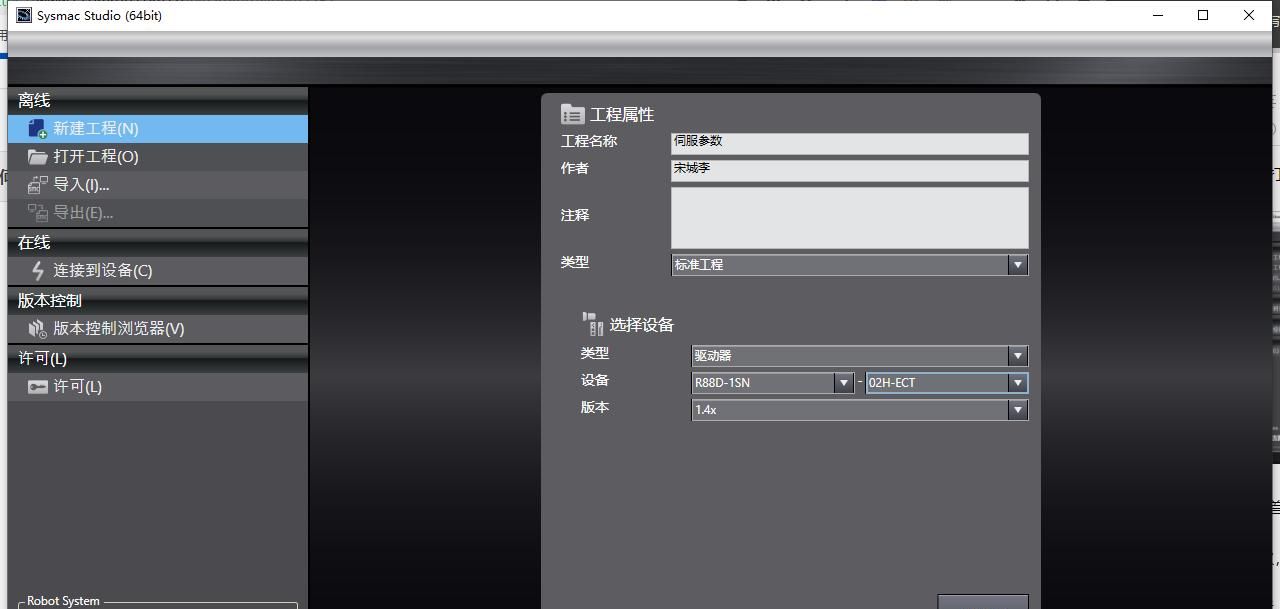
Task: Click the 作者 input field
Action: 849,171
